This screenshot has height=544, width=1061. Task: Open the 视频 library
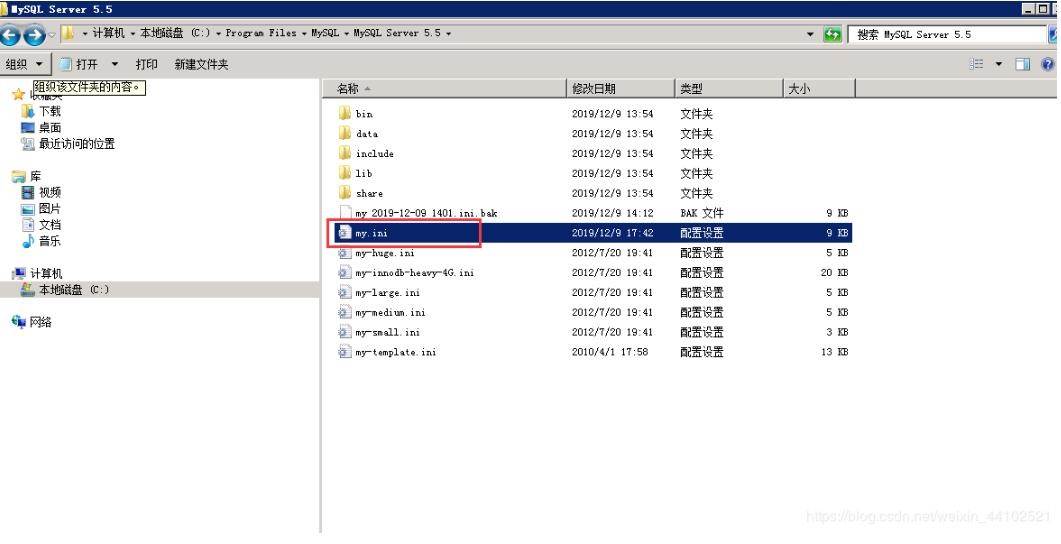[x=49, y=192]
